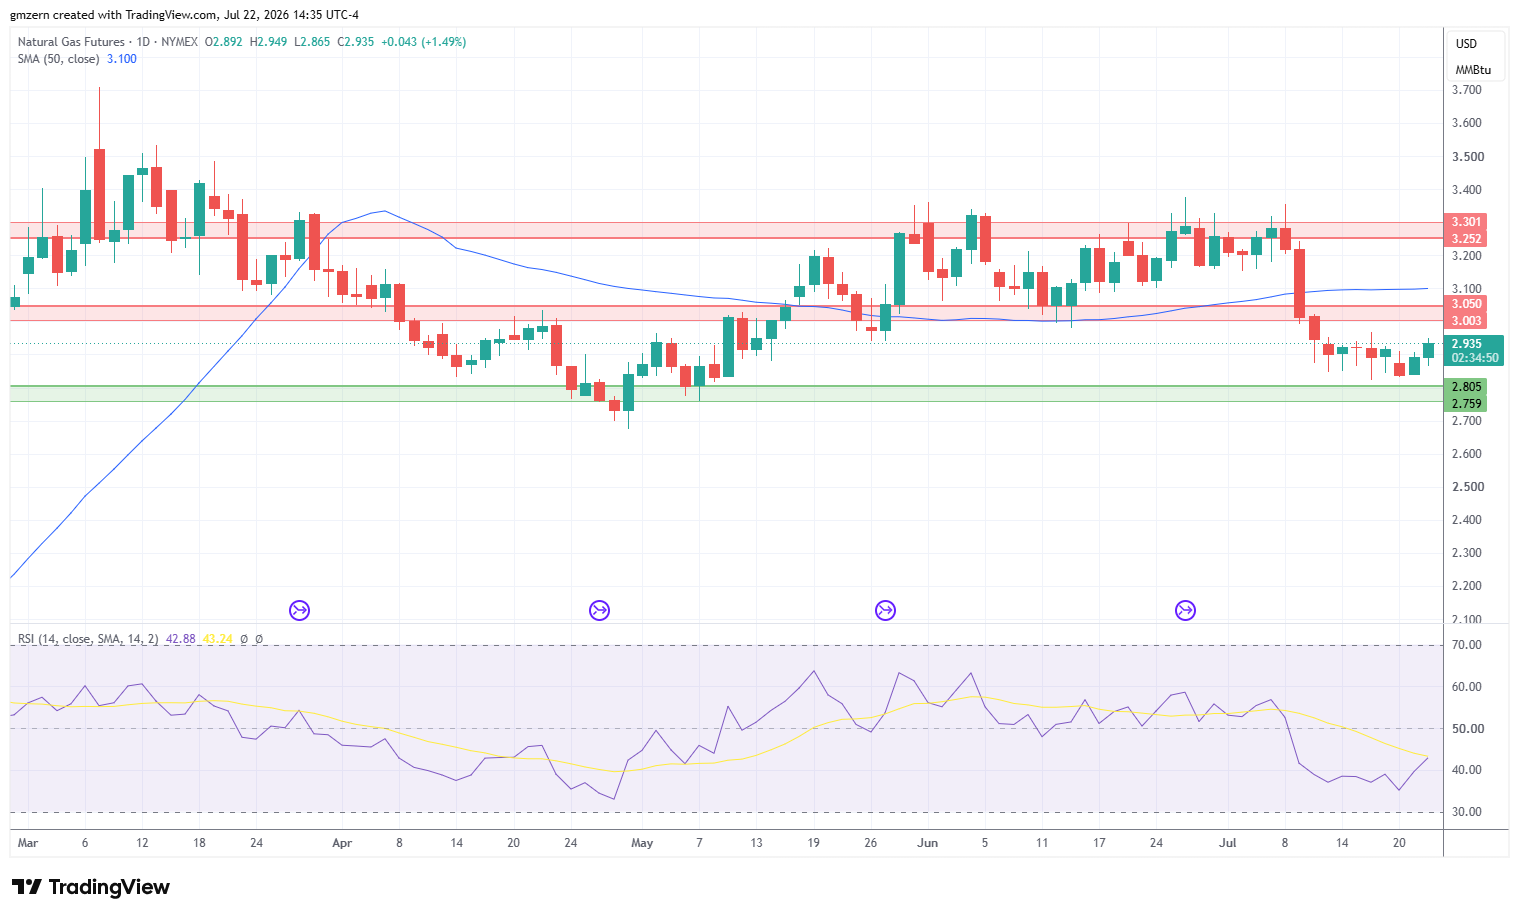Click the Jul label on the time axis
The height and width of the screenshot is (917, 1519).
[x=1228, y=843]
